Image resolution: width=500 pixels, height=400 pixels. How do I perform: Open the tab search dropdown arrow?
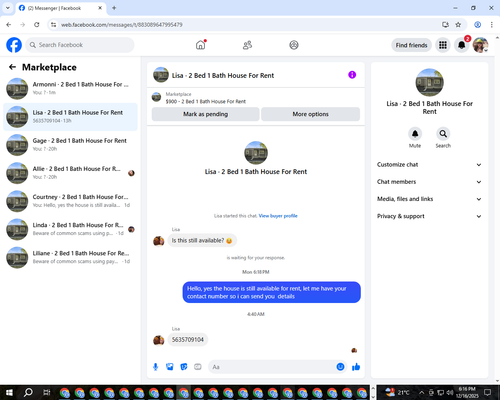[x=8, y=8]
